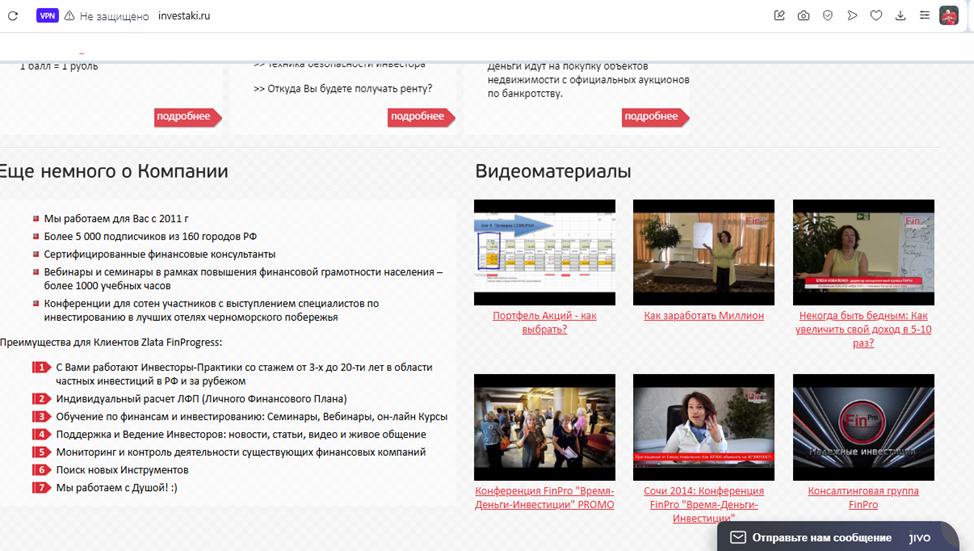Click the jivo logo in chat widget

[920, 538]
